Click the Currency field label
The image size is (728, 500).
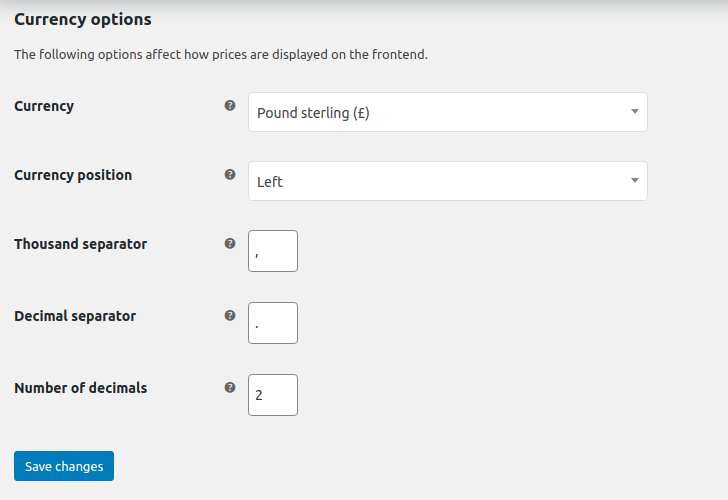pyautogui.click(x=44, y=106)
